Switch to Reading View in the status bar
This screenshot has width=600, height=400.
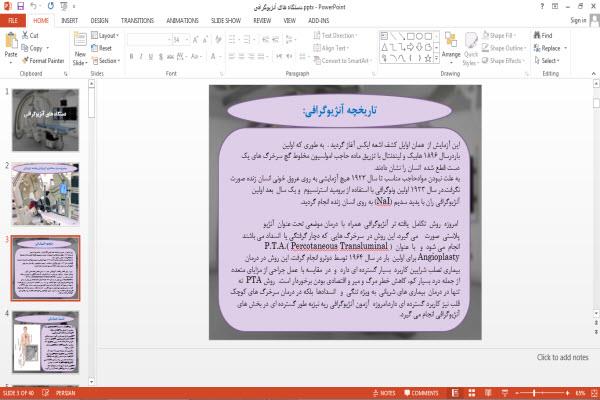(x=488, y=393)
